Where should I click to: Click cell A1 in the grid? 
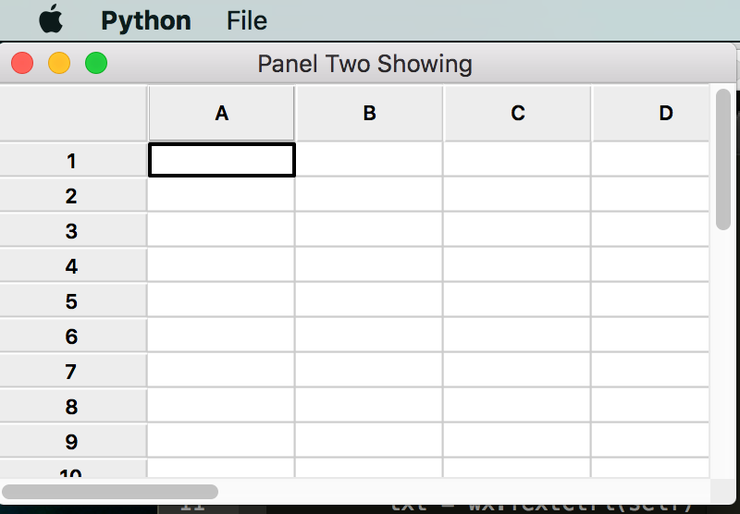[221, 160]
